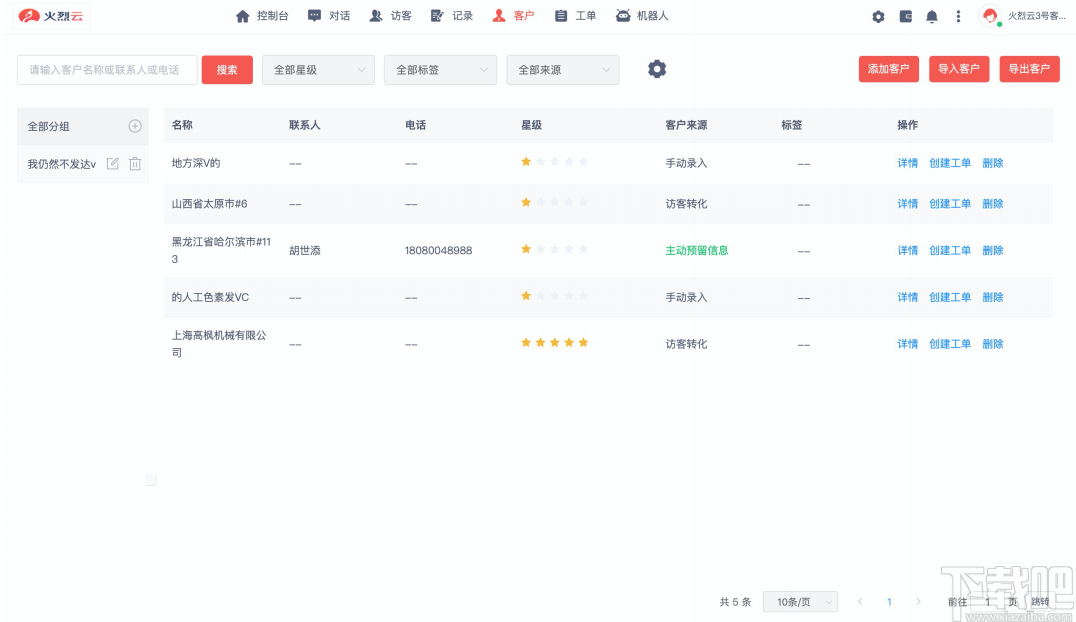Click the 客户来源 column header
This screenshot has width=1076, height=622.
point(686,125)
